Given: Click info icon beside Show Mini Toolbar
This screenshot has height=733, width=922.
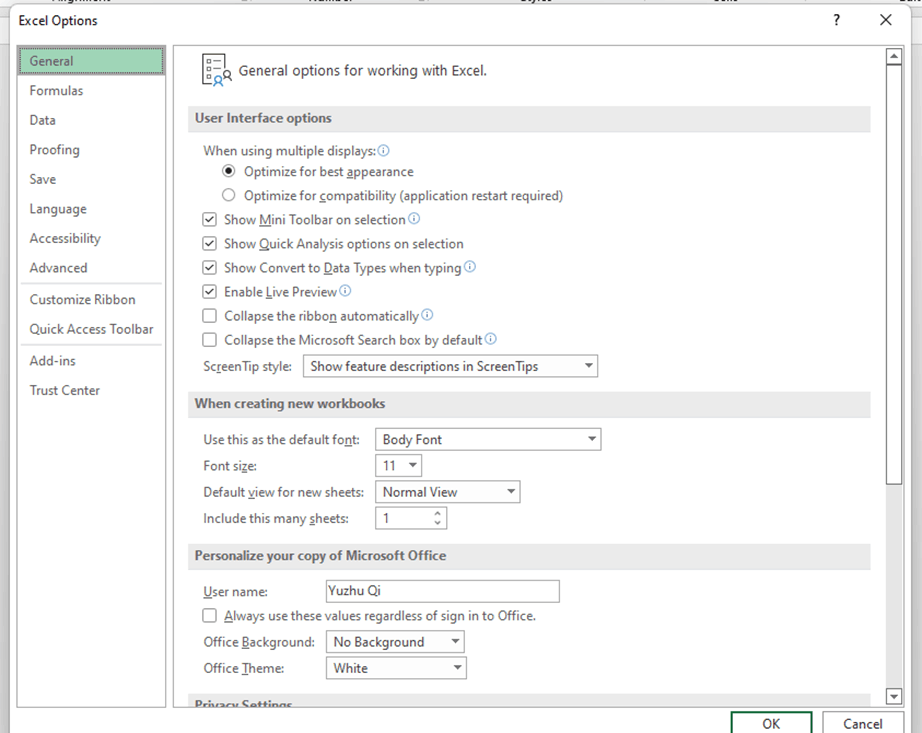Looking at the screenshot, I should 414,219.
